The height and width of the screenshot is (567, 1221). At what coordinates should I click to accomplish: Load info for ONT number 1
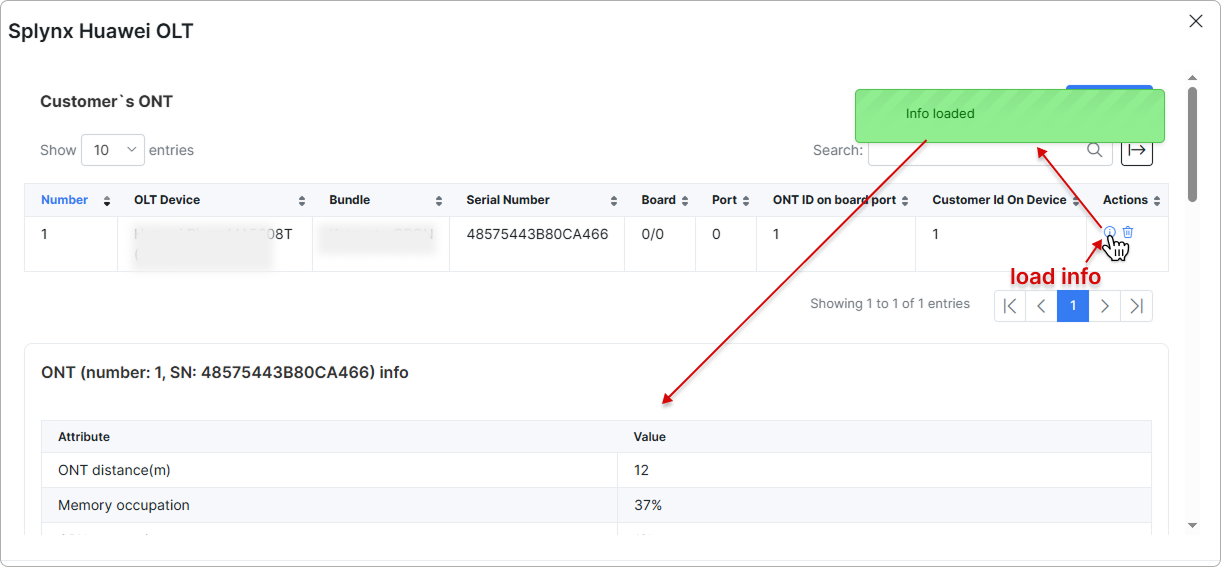tap(1109, 232)
